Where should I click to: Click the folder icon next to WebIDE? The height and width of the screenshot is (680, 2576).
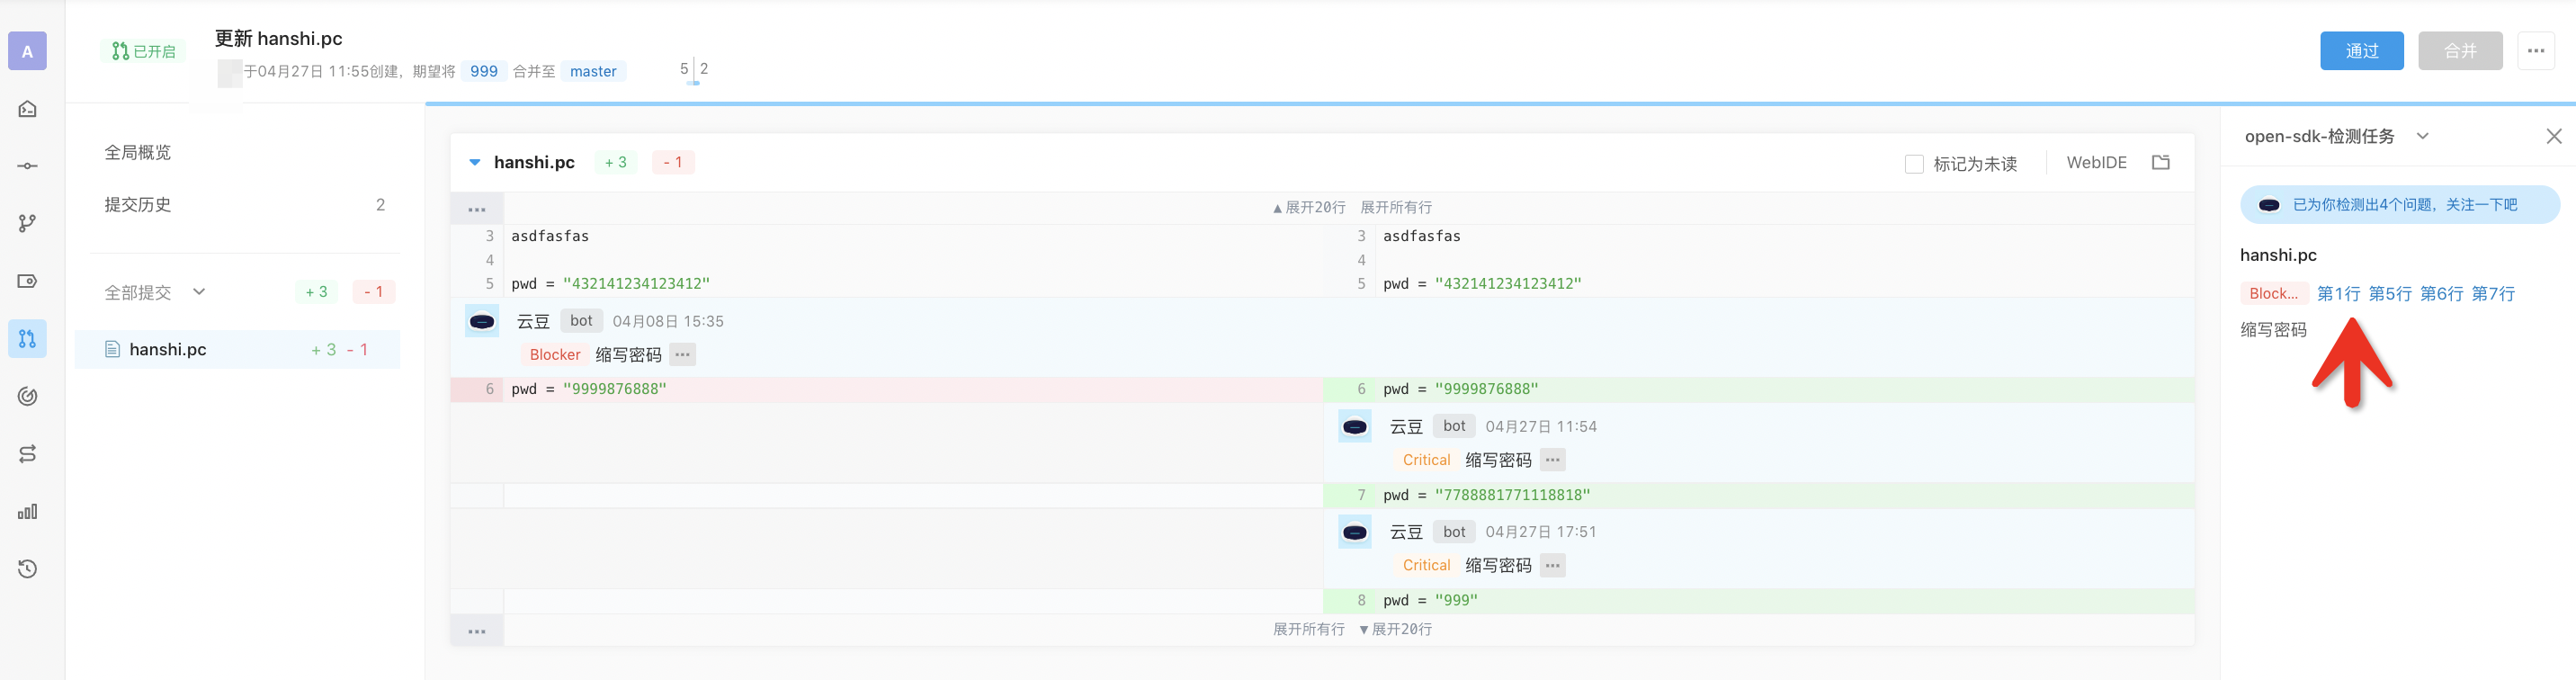pos(2160,162)
